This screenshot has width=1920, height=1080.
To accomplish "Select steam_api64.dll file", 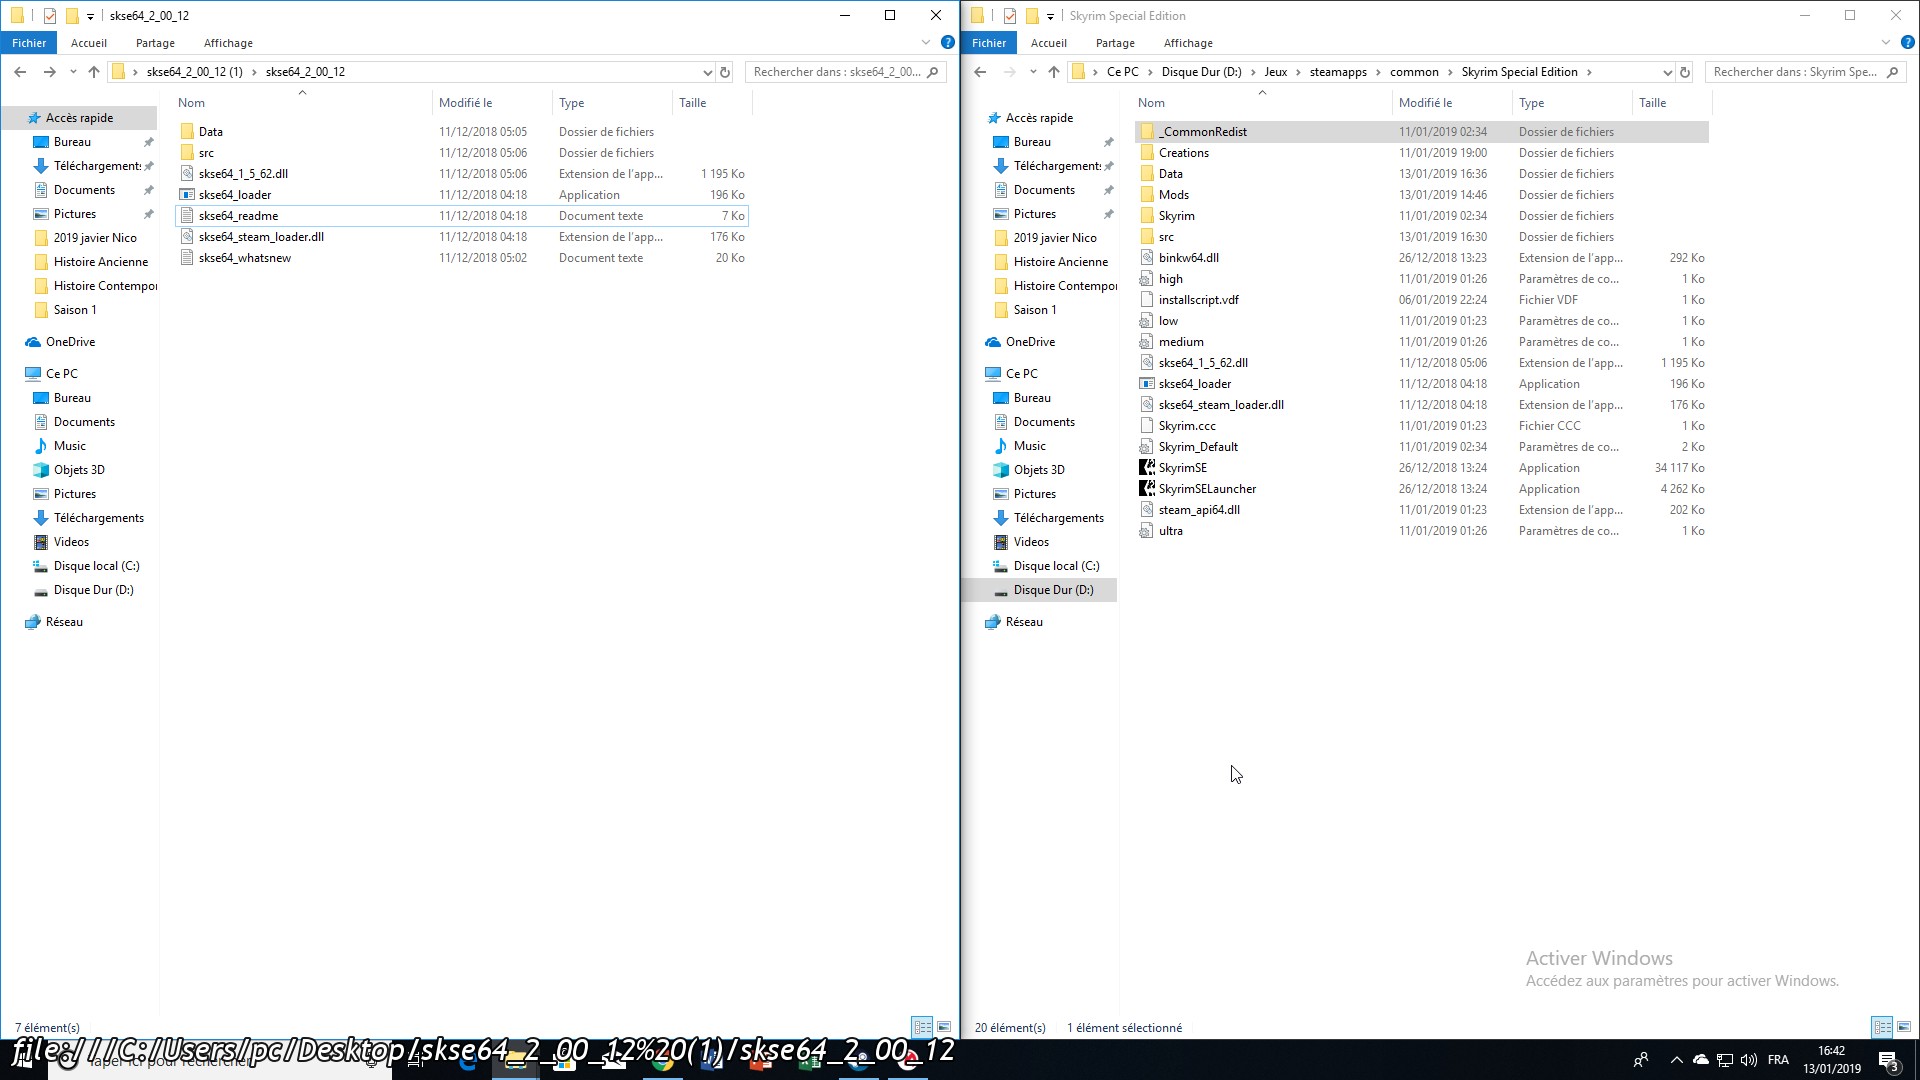I will [x=1199, y=510].
